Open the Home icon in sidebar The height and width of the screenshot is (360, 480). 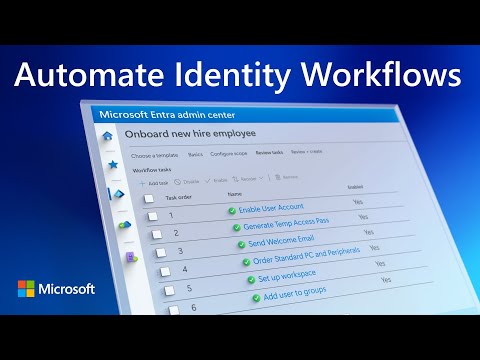tap(107, 136)
